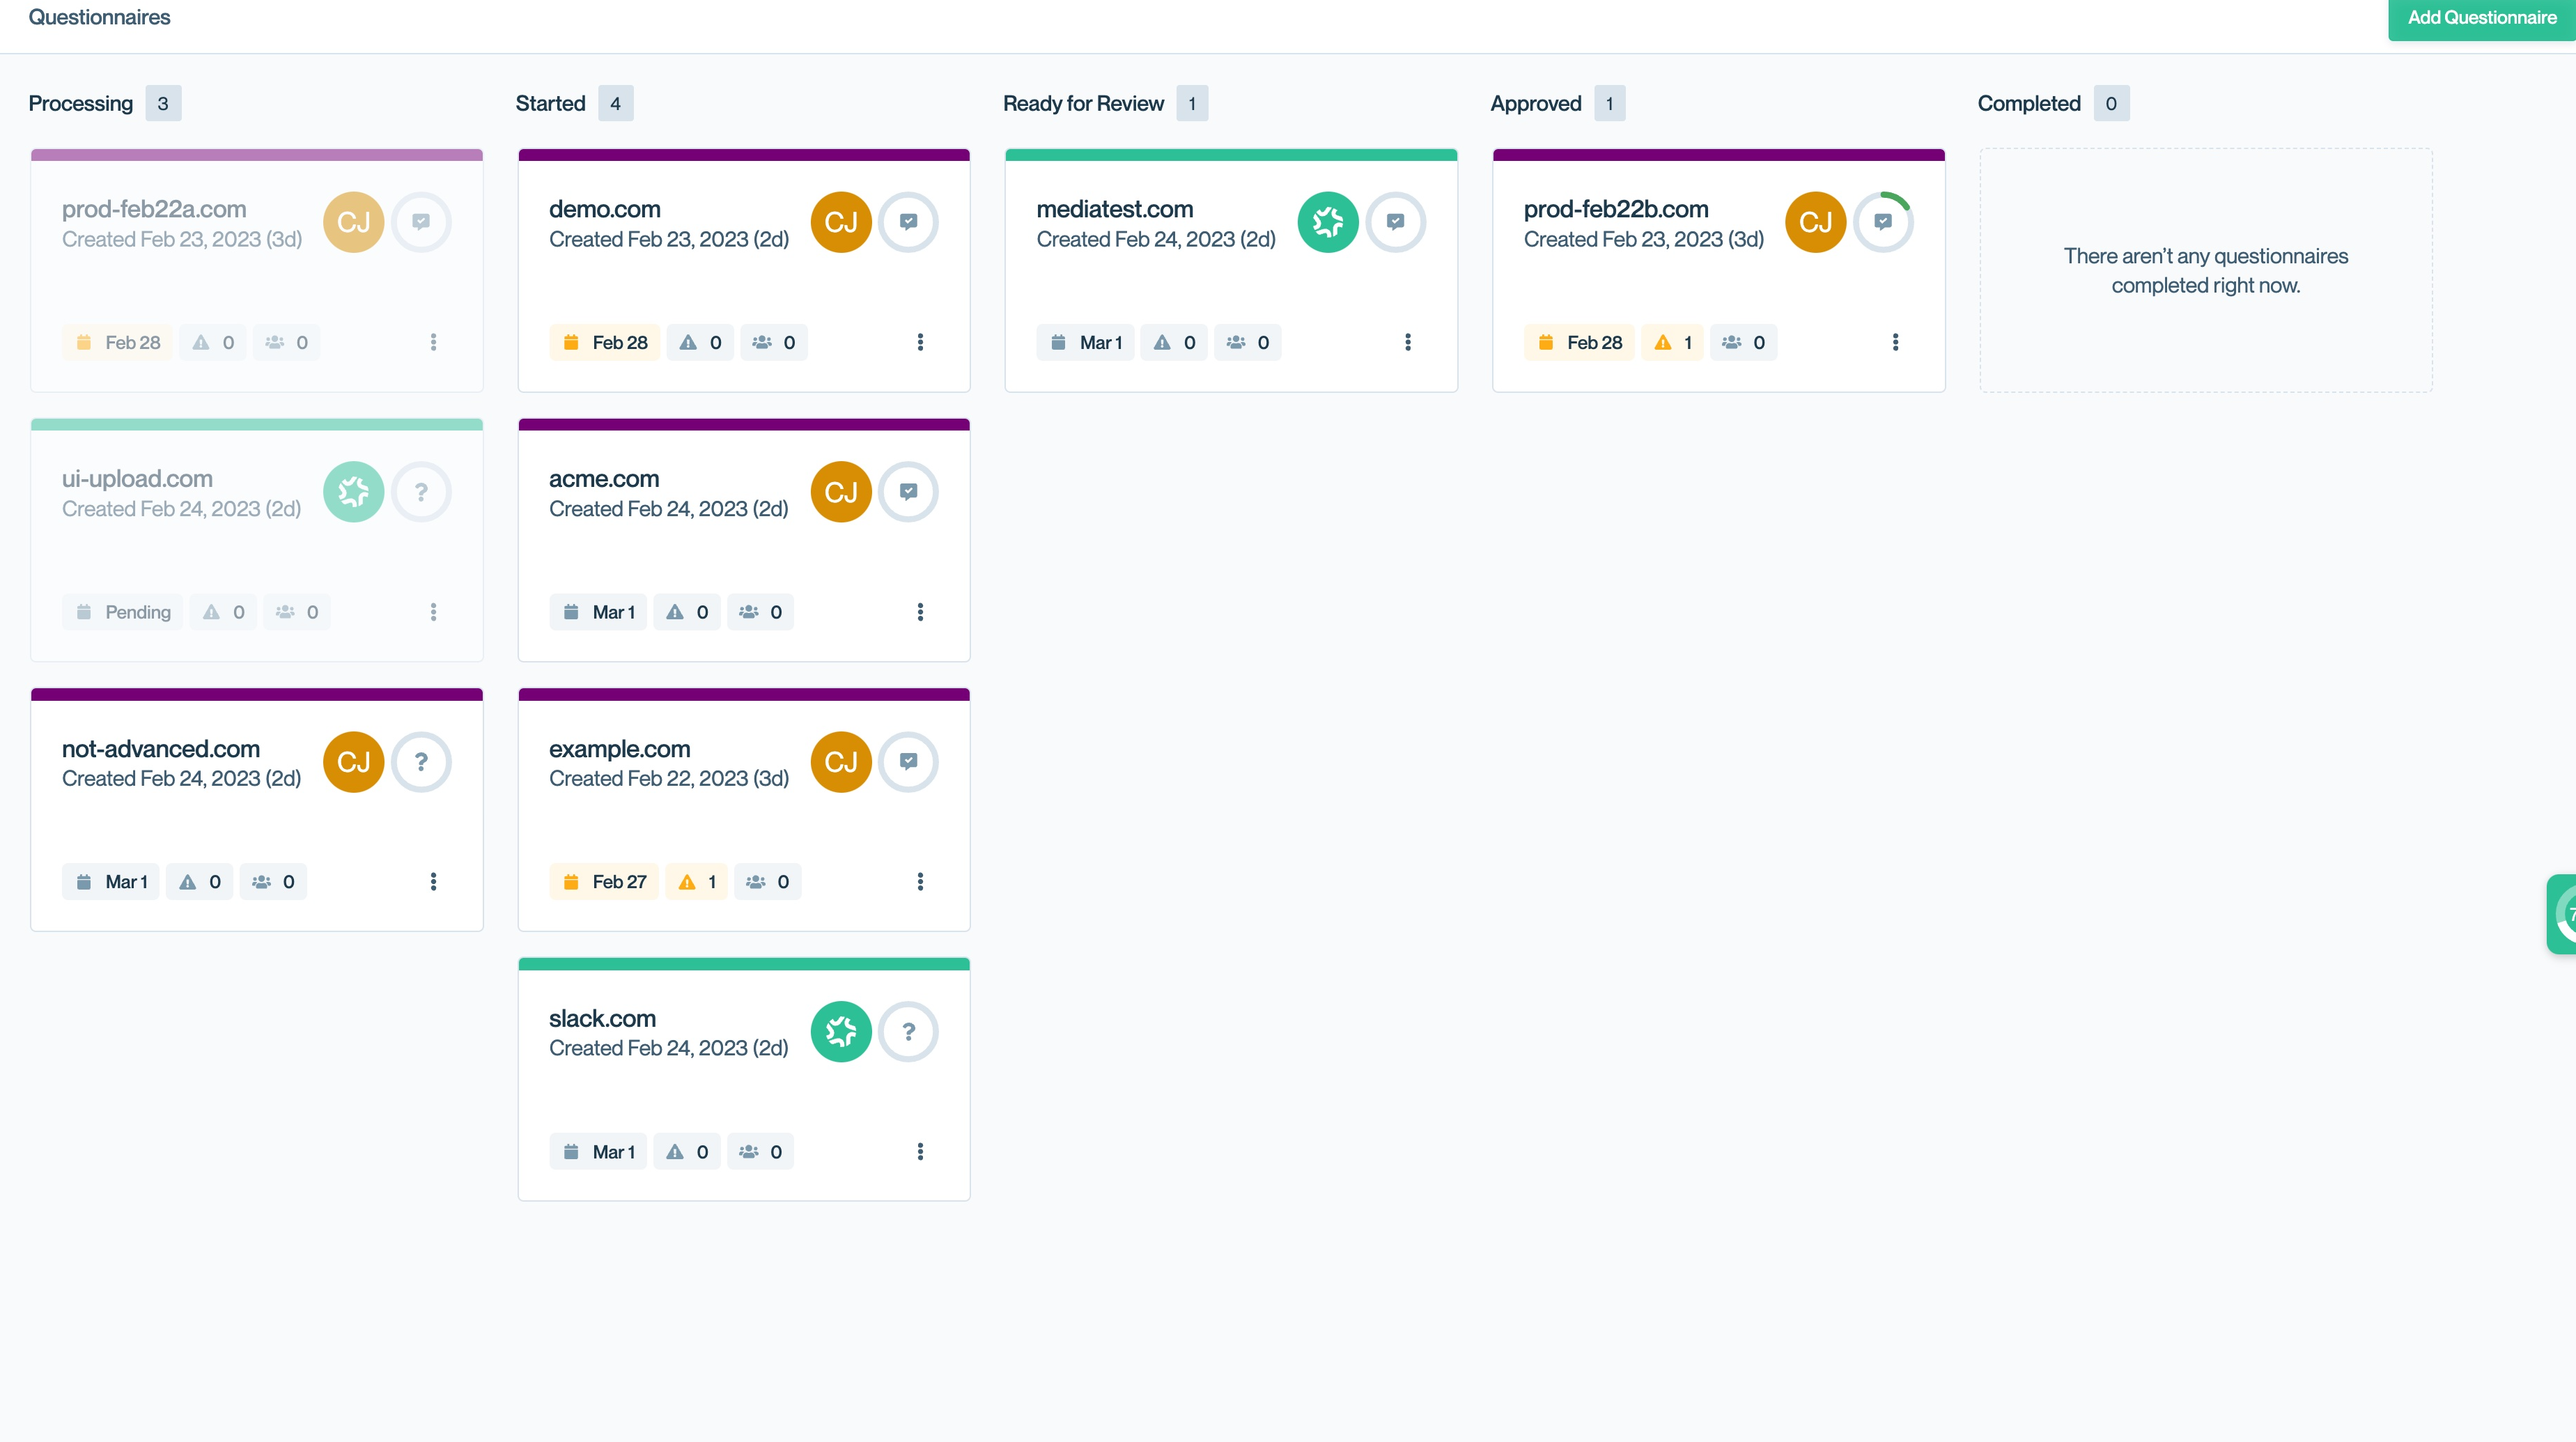
Task: Click green starburst avatar on mediatest.com card
Action: (1327, 222)
